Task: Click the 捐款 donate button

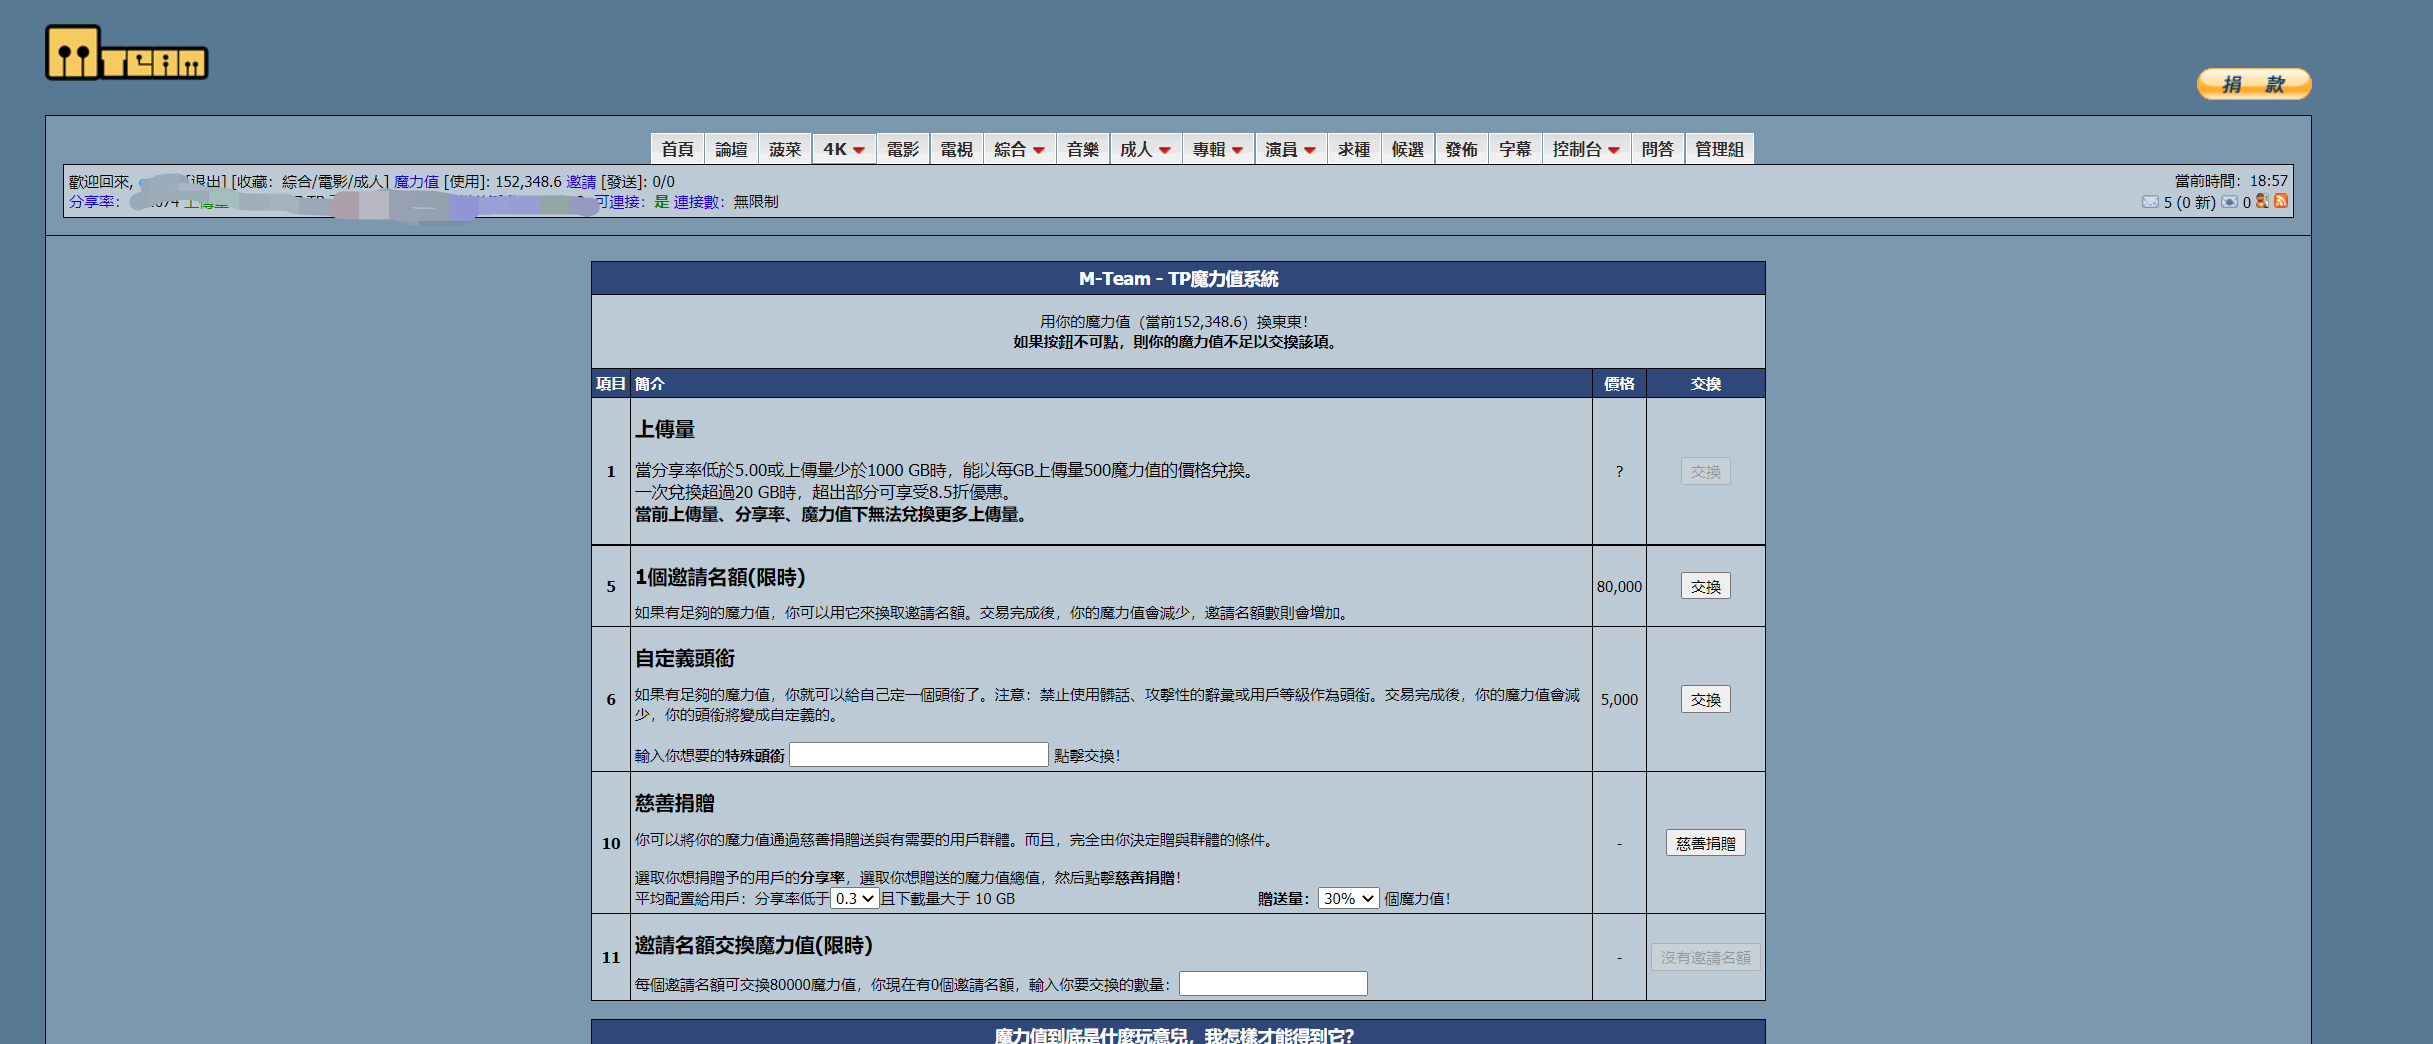Action: tap(2254, 84)
